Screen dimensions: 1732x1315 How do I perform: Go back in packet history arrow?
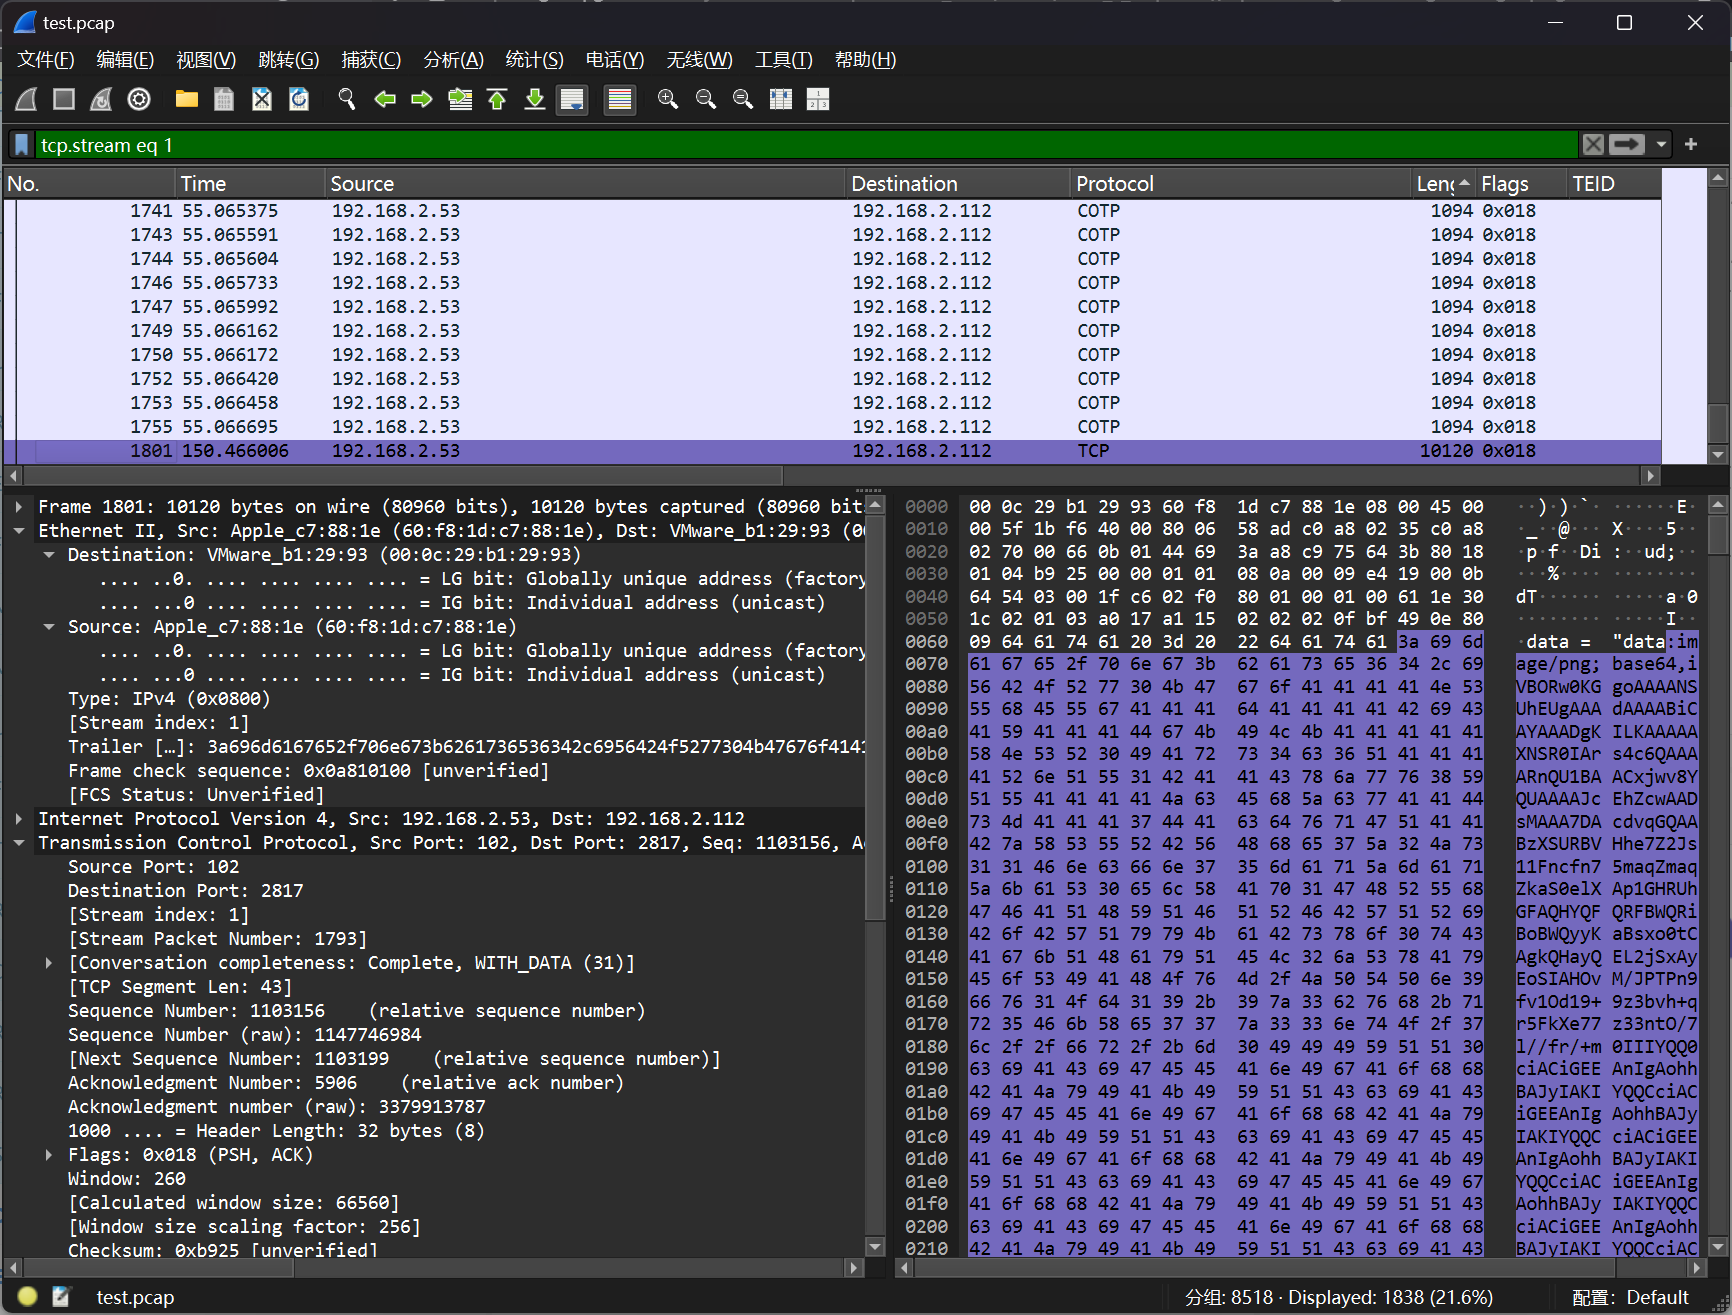385,99
